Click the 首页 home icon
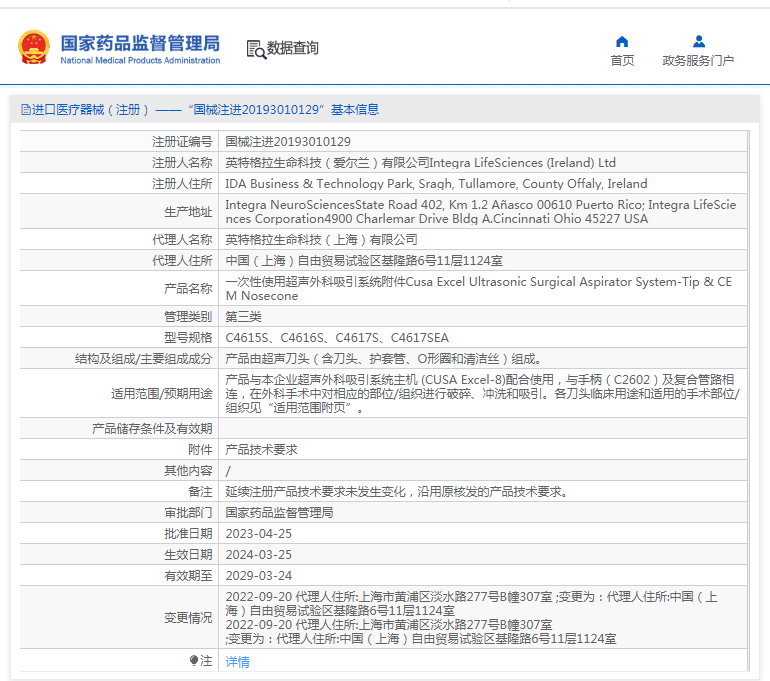770x681 pixels. pos(622,41)
